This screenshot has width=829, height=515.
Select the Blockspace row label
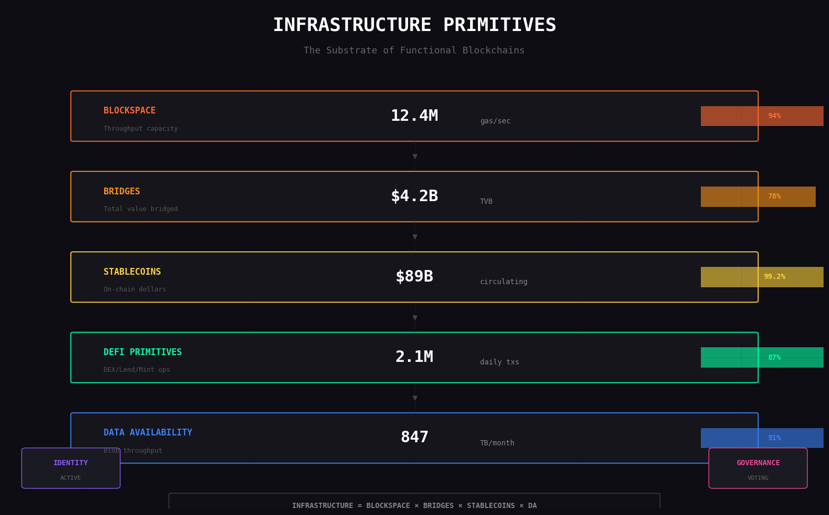130,111
